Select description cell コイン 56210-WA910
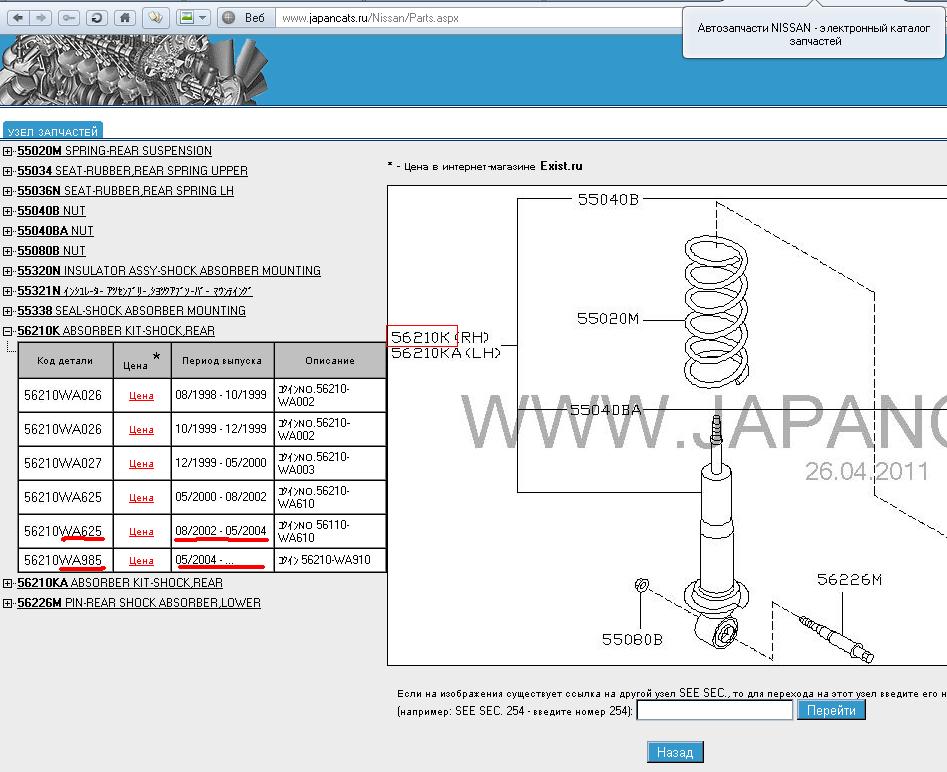The height and width of the screenshot is (772, 947). [x=330, y=560]
